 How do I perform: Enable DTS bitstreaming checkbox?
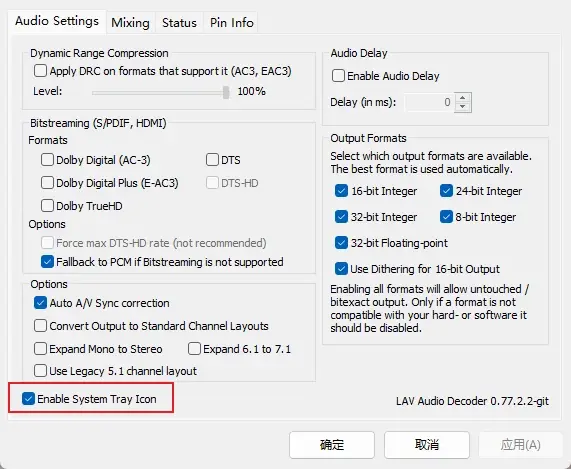(x=212, y=160)
